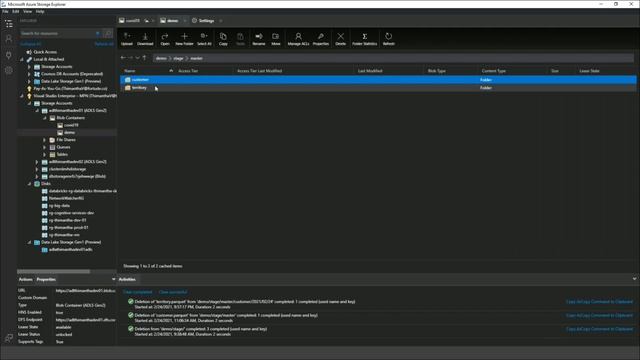Select the NetworkWatcherRG disk group

[x=66, y=198]
